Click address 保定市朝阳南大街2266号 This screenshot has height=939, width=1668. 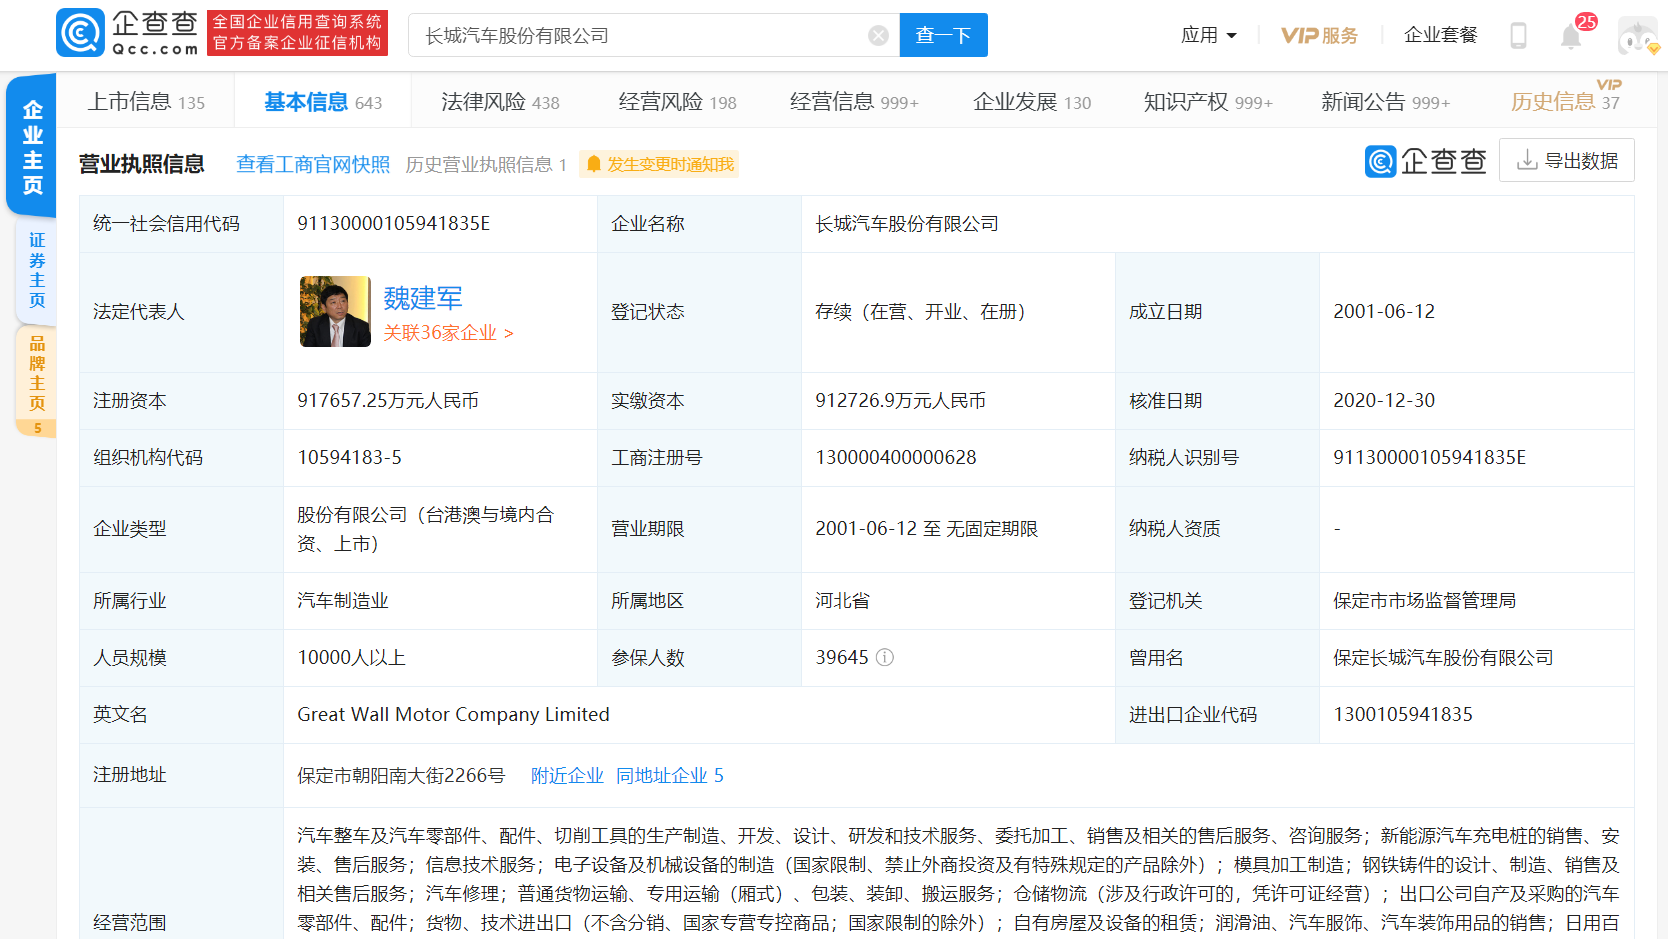click(x=401, y=776)
